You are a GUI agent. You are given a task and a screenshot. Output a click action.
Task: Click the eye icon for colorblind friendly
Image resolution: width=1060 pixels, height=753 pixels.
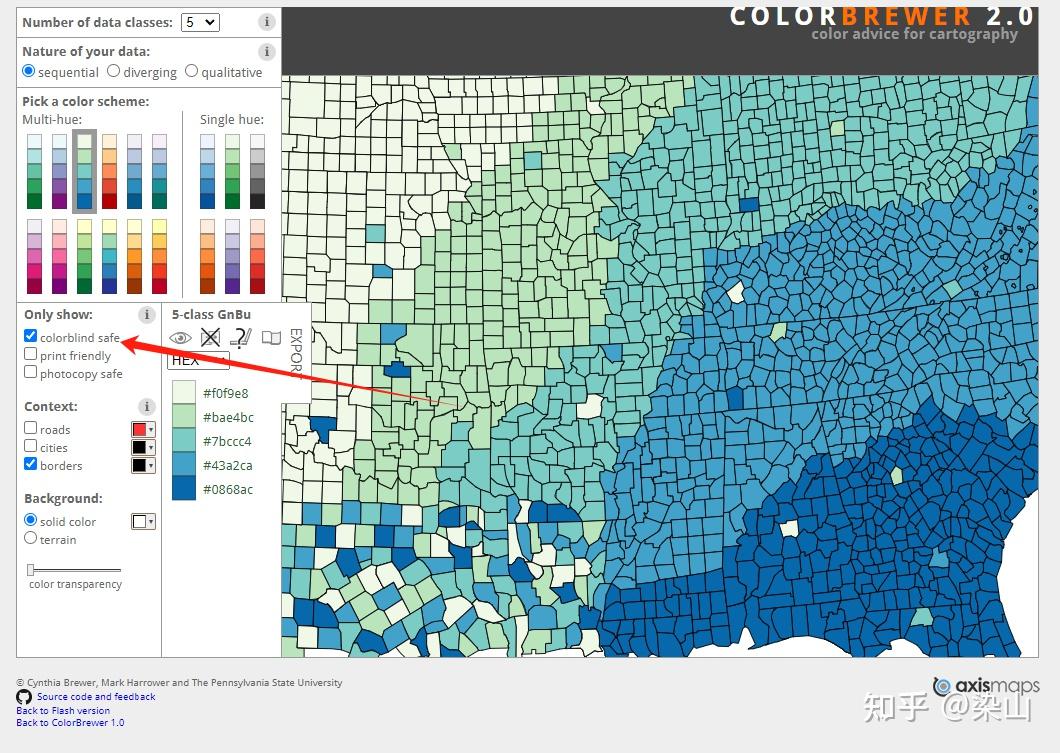click(180, 337)
